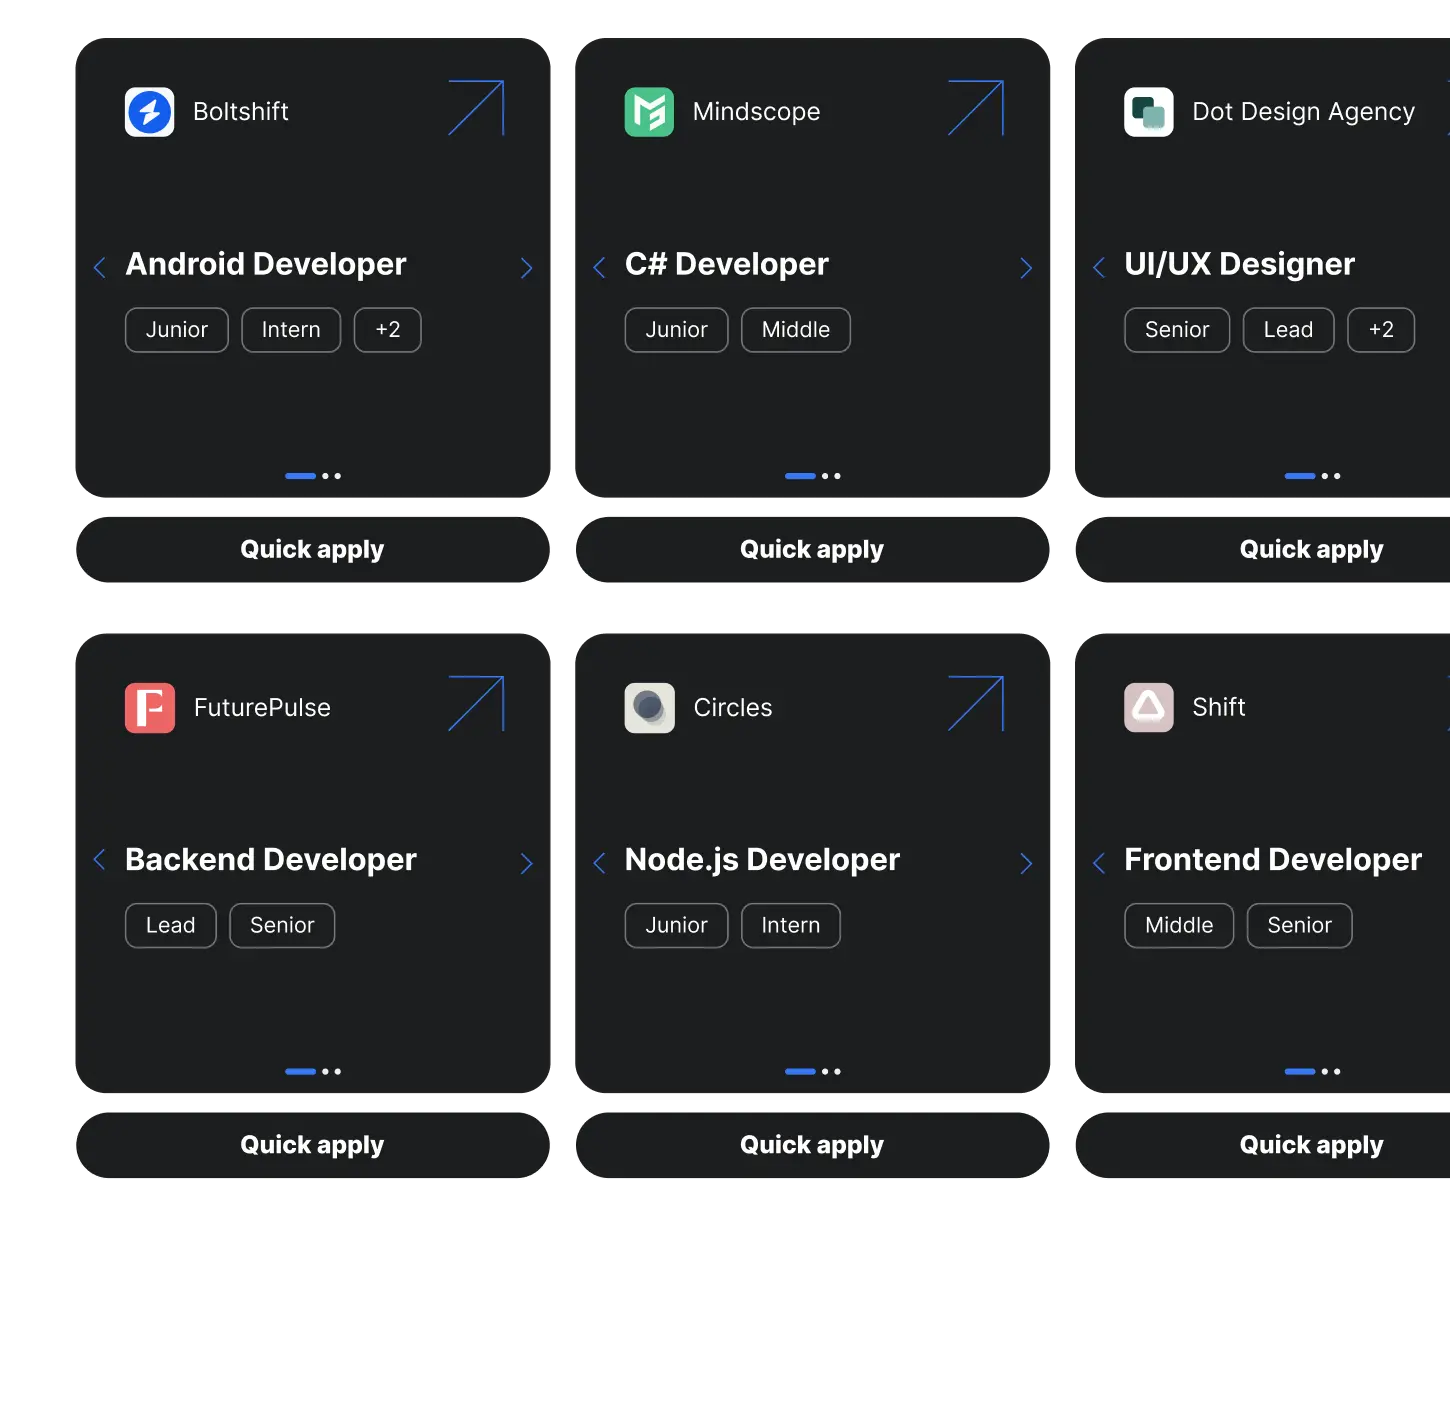
Task: Click pagination indicator on FuturePulse card
Action: pos(313,1072)
